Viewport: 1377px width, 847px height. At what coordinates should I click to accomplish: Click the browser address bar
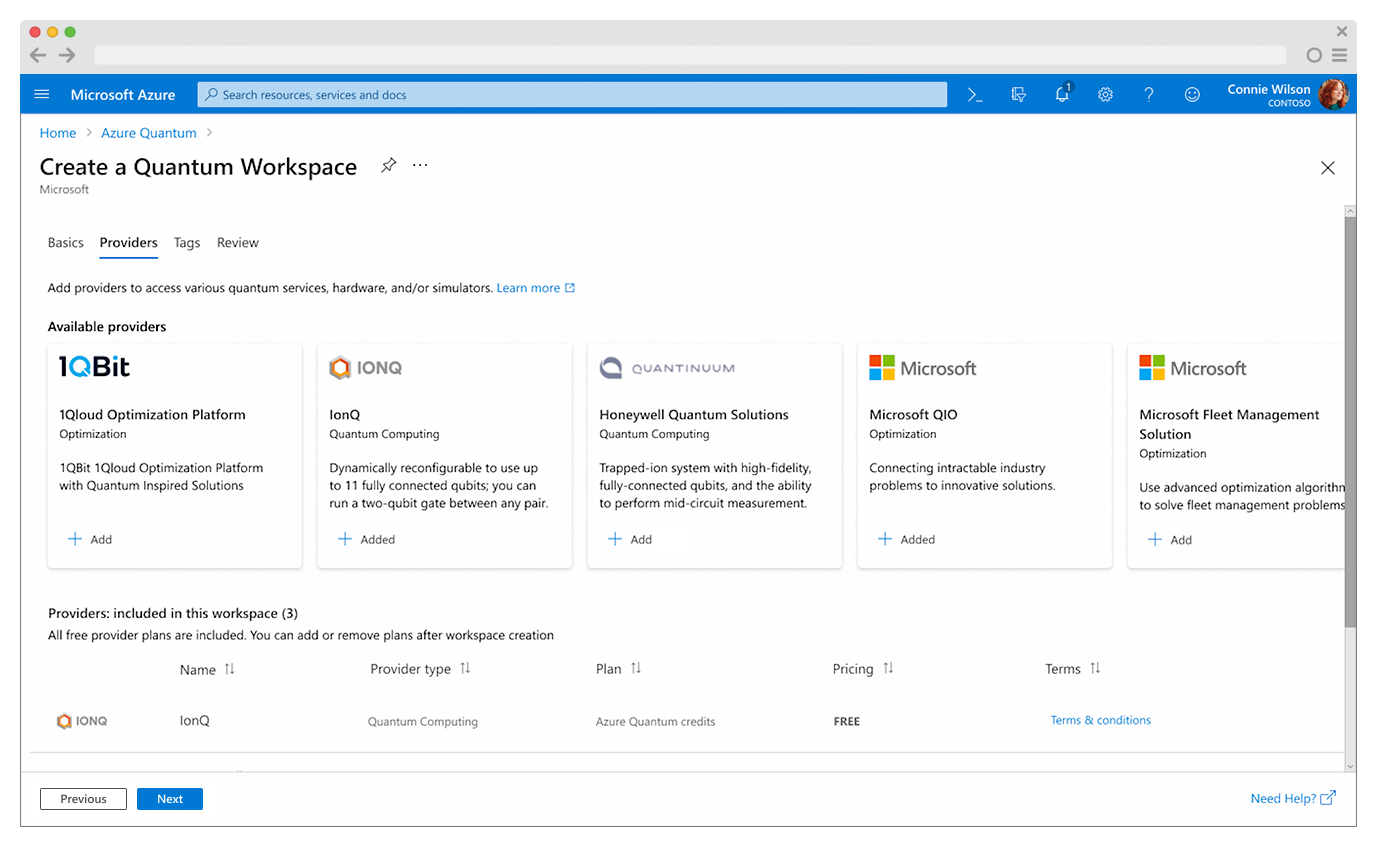click(690, 55)
